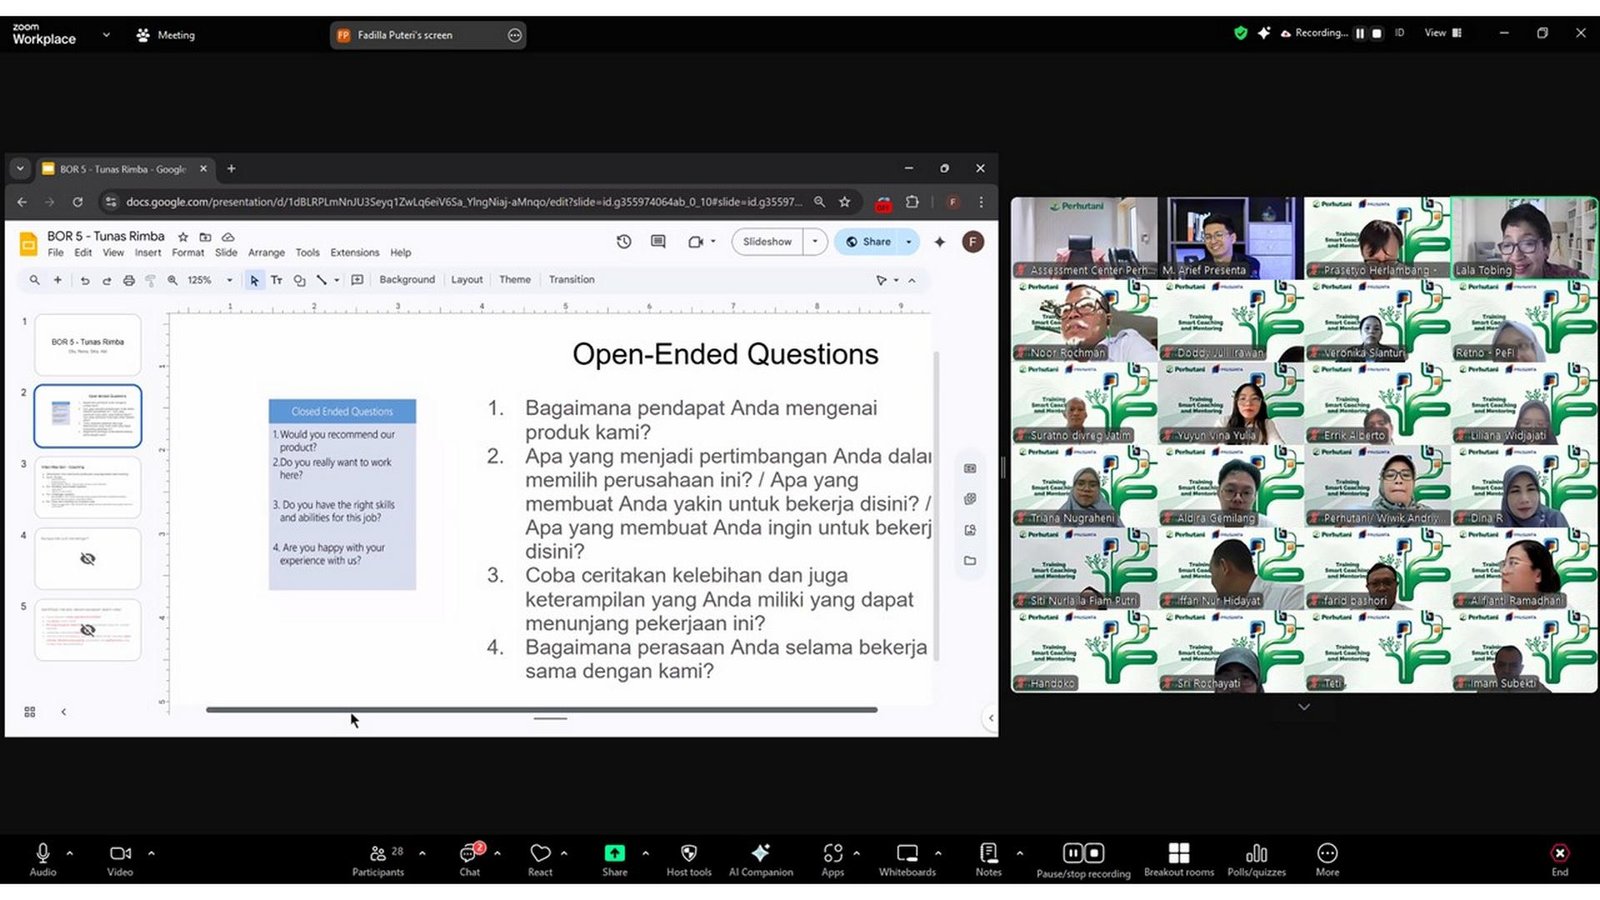Open grid view icon below filmstrip
Image resolution: width=1600 pixels, height=900 pixels.
30,712
